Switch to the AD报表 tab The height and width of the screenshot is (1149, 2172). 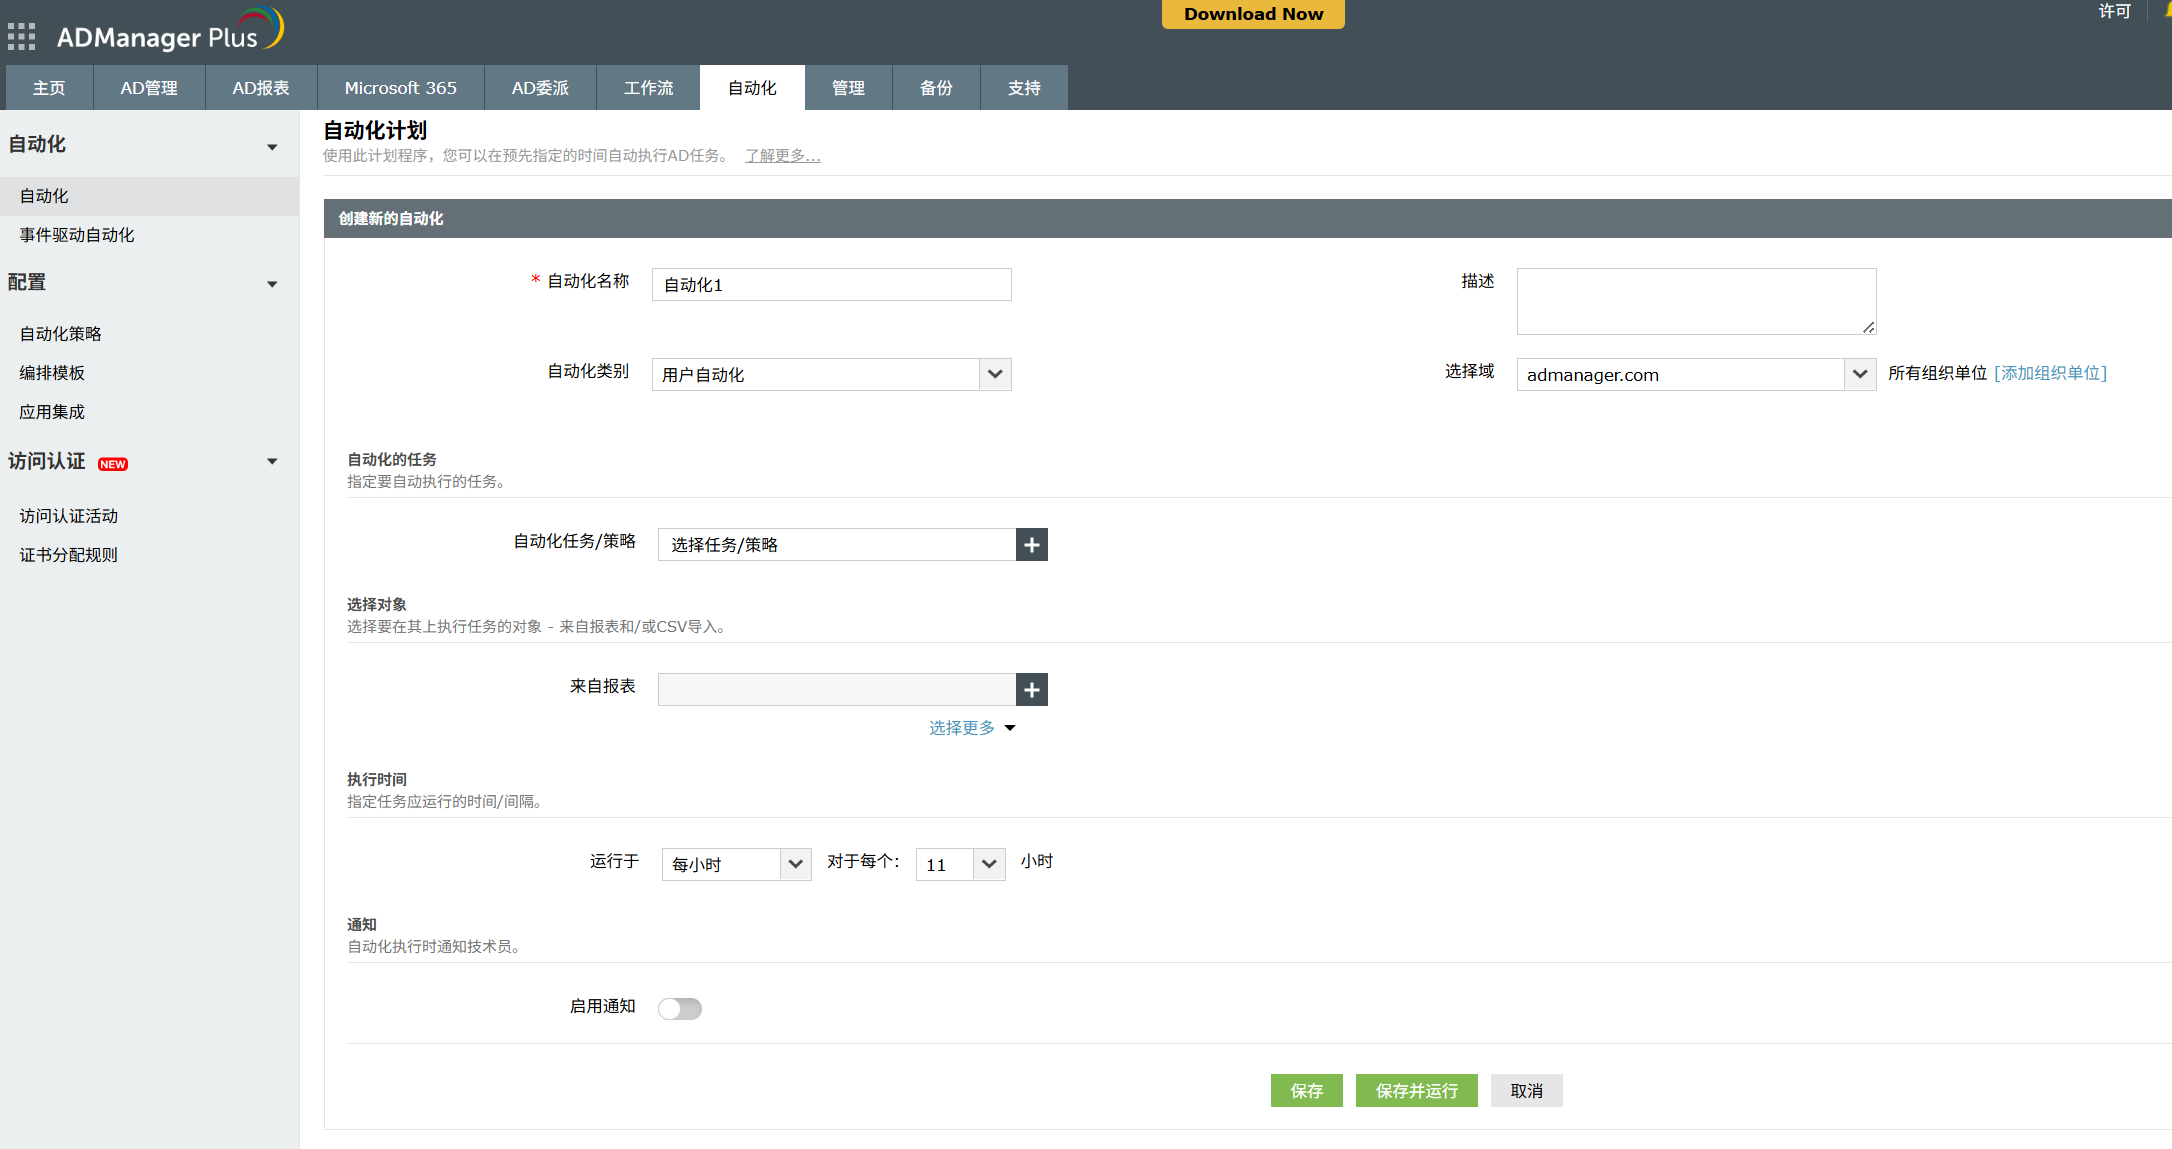[261, 88]
